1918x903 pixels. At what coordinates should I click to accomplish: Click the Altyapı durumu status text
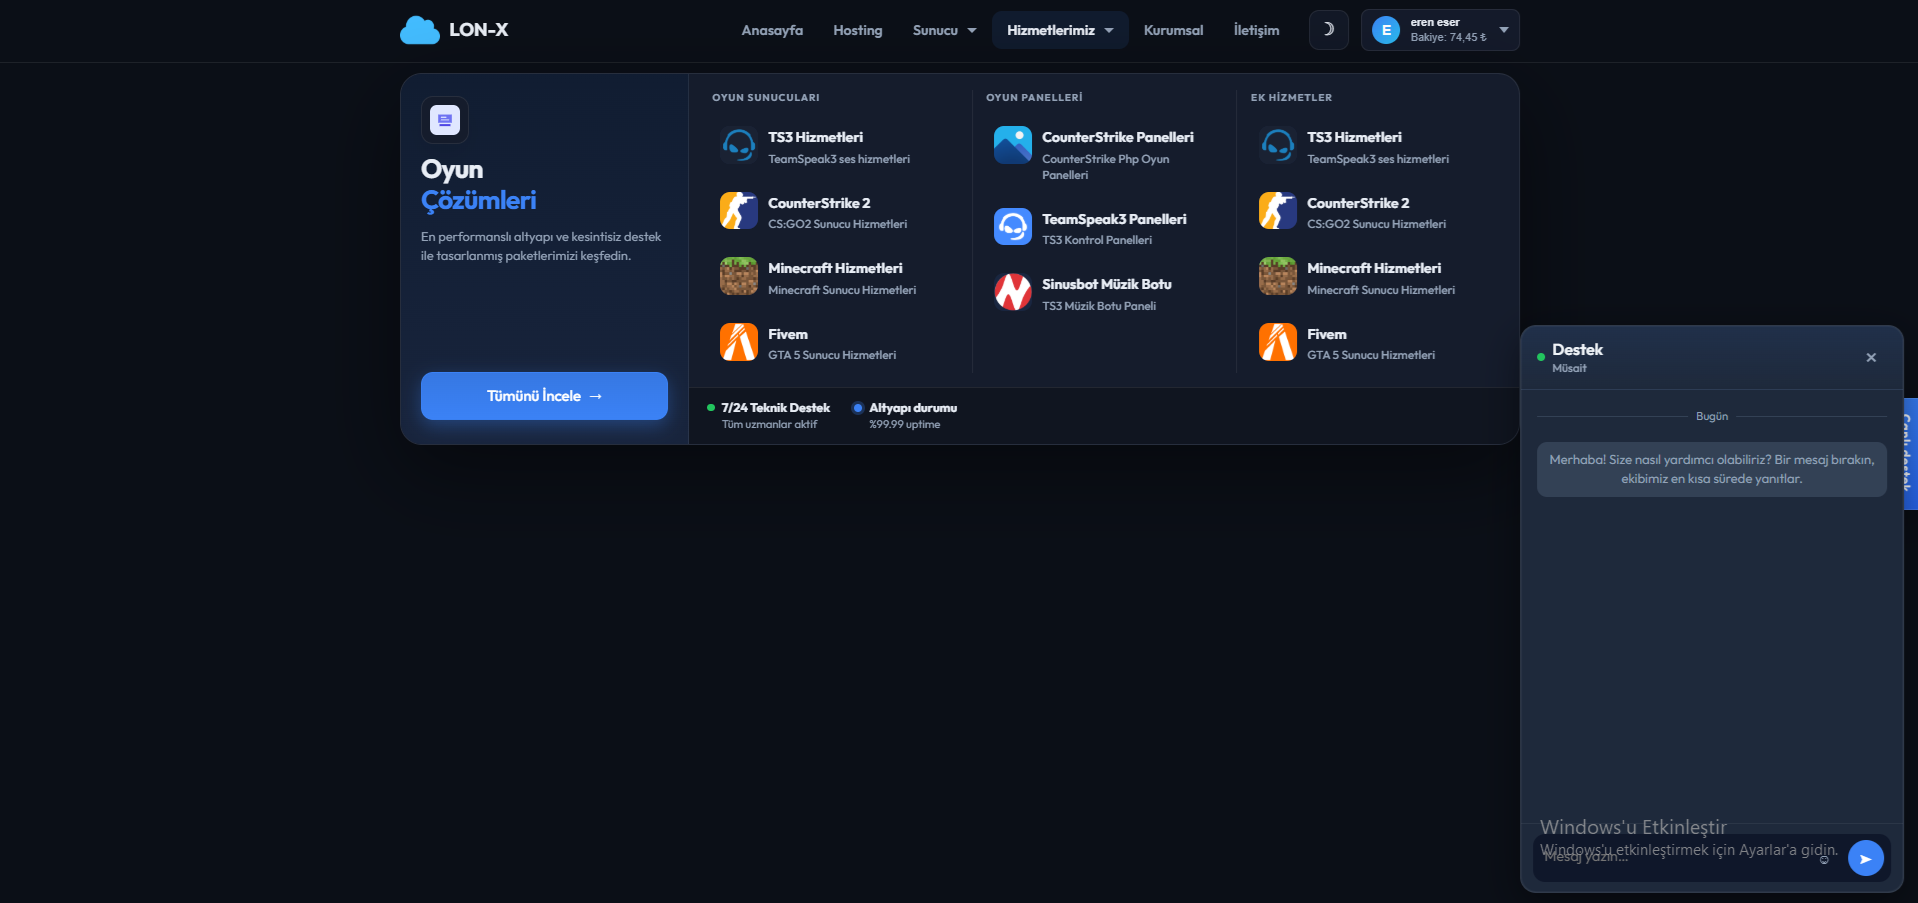[x=913, y=408]
